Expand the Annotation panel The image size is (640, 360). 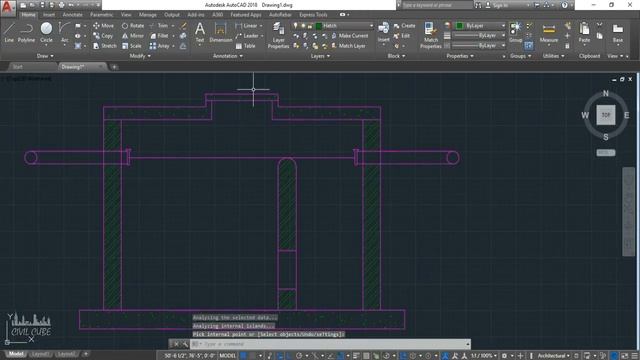coord(228,56)
